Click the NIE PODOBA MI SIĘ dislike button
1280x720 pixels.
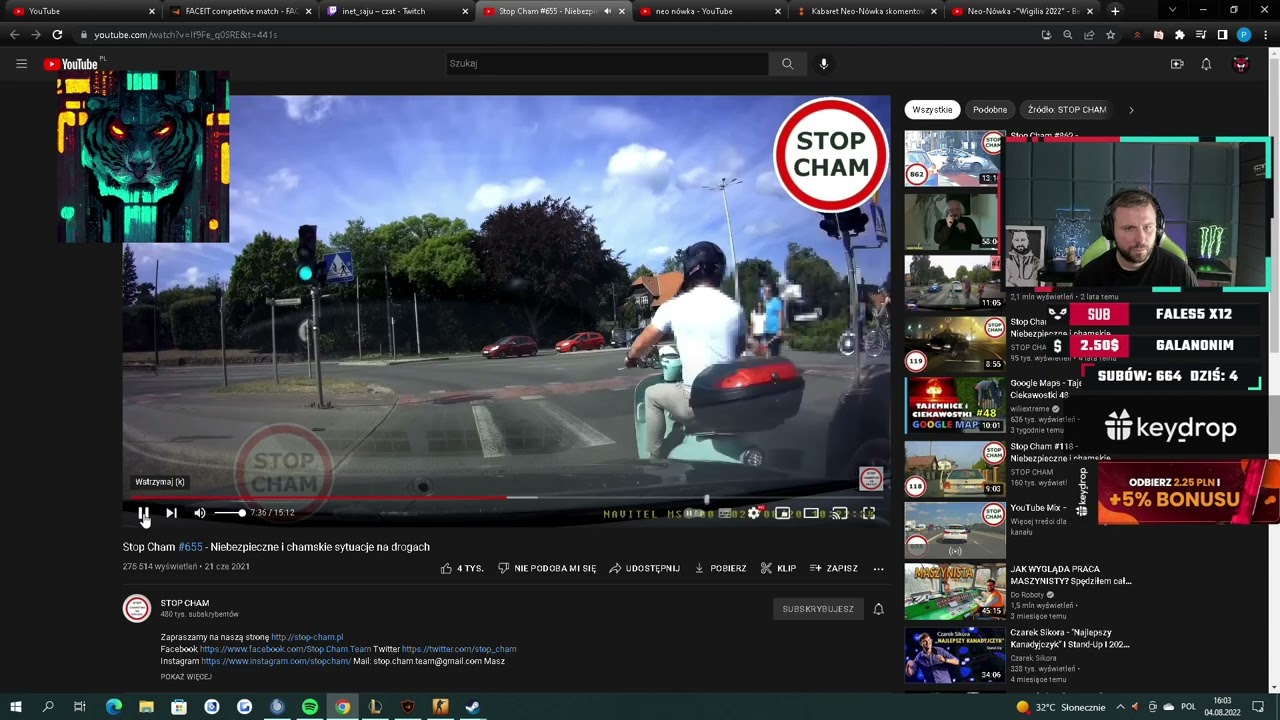pos(546,568)
